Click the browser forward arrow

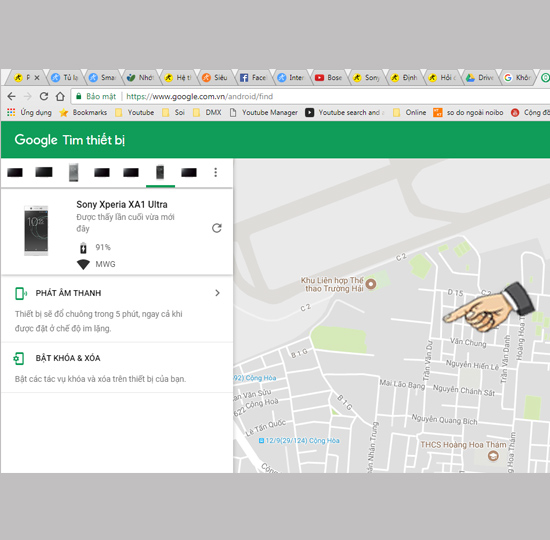[28, 96]
